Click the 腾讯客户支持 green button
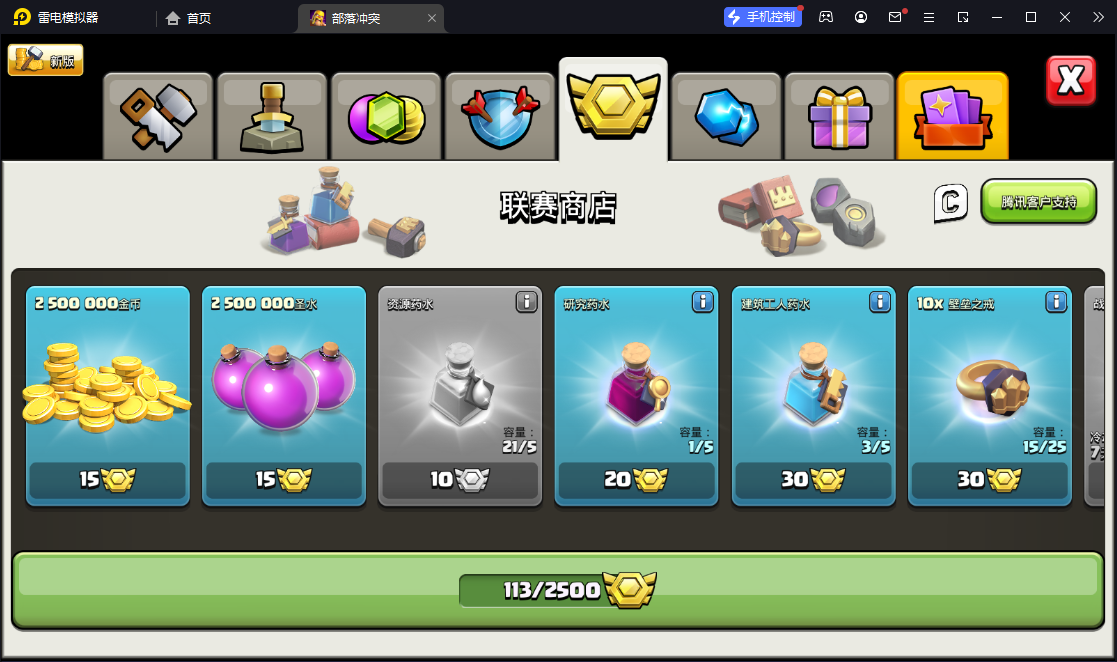Image resolution: width=1117 pixels, height=662 pixels. [1039, 202]
